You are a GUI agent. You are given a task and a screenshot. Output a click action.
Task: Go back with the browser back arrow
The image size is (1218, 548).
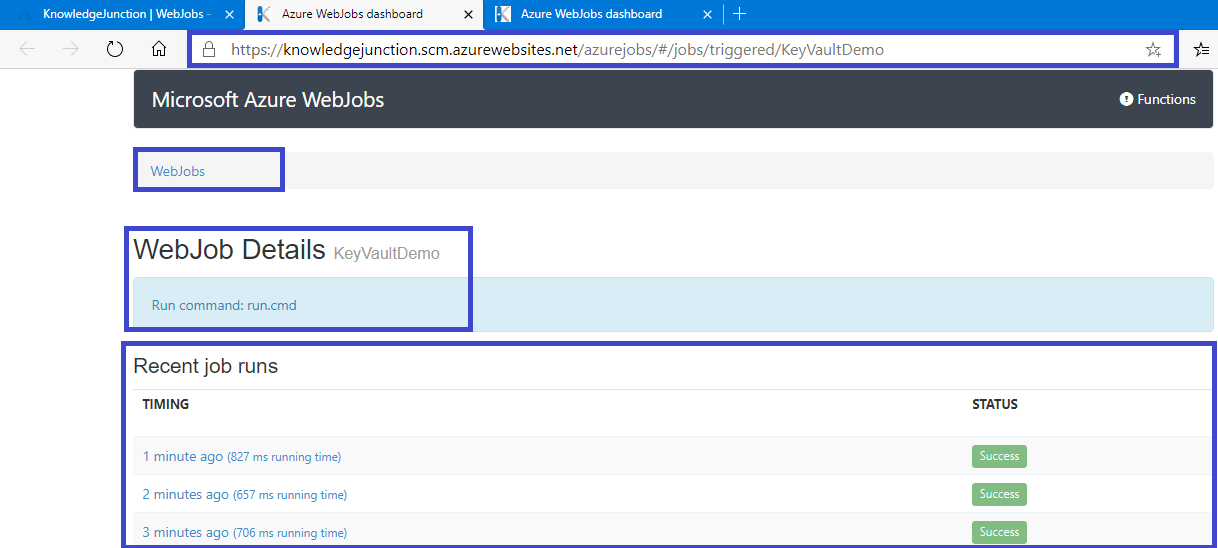[x=28, y=49]
